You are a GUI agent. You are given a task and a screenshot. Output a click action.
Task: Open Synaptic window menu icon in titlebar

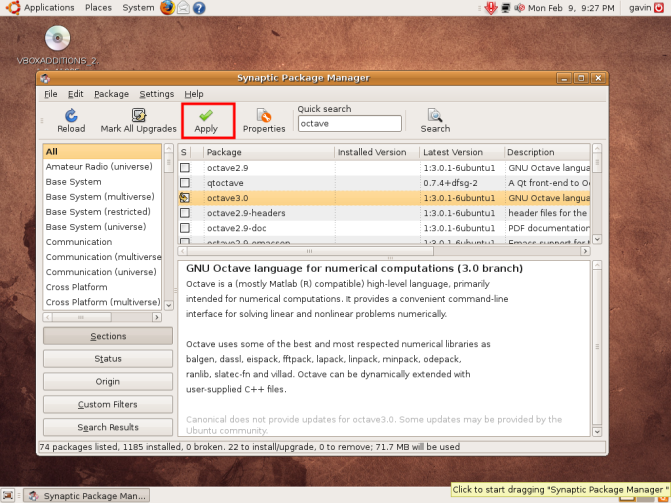(x=45, y=78)
